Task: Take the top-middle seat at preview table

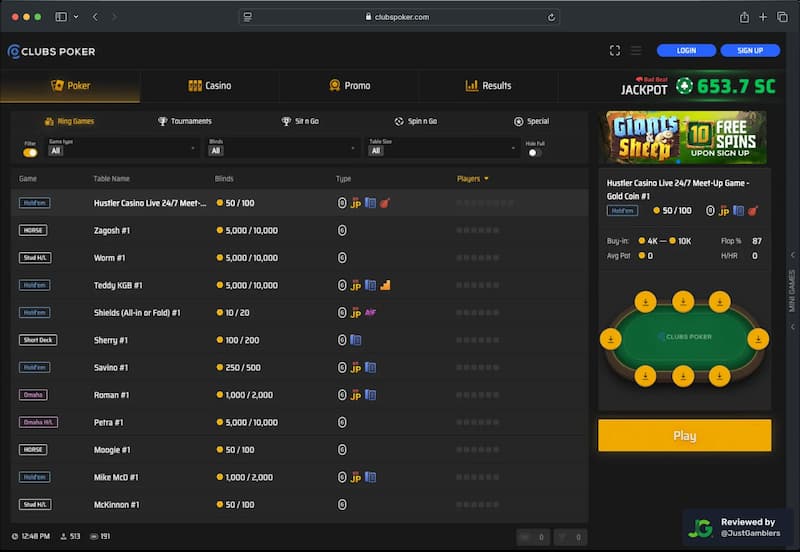Action: (683, 301)
